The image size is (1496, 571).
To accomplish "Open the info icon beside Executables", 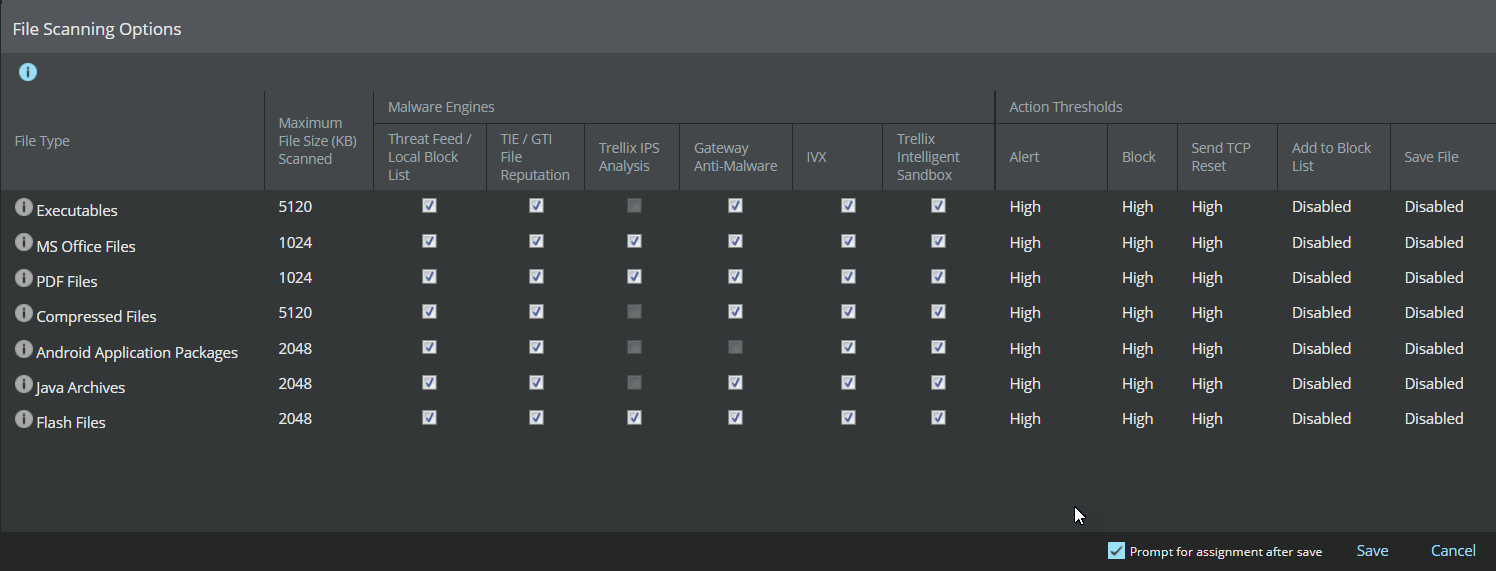I will pyautogui.click(x=24, y=207).
